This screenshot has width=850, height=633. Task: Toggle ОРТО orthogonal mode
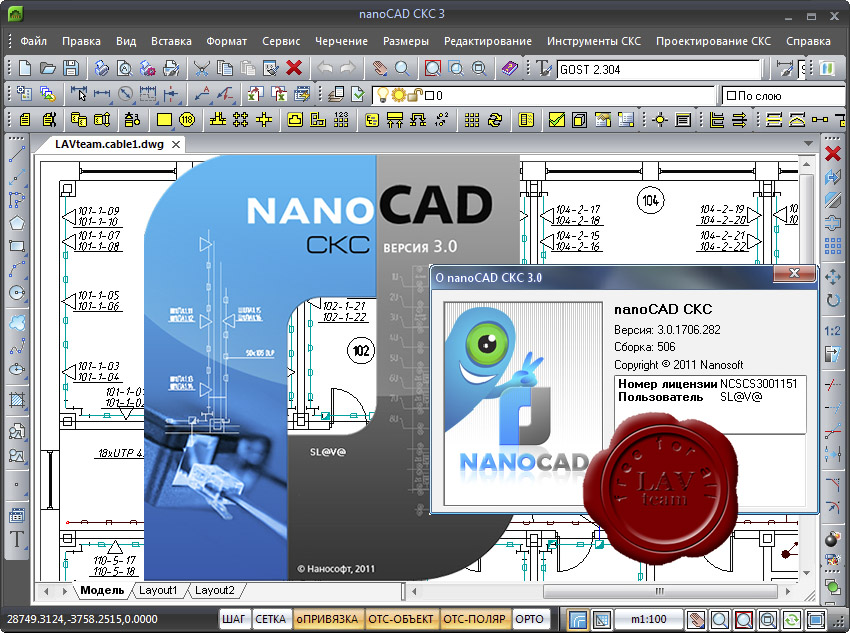pyautogui.click(x=529, y=619)
